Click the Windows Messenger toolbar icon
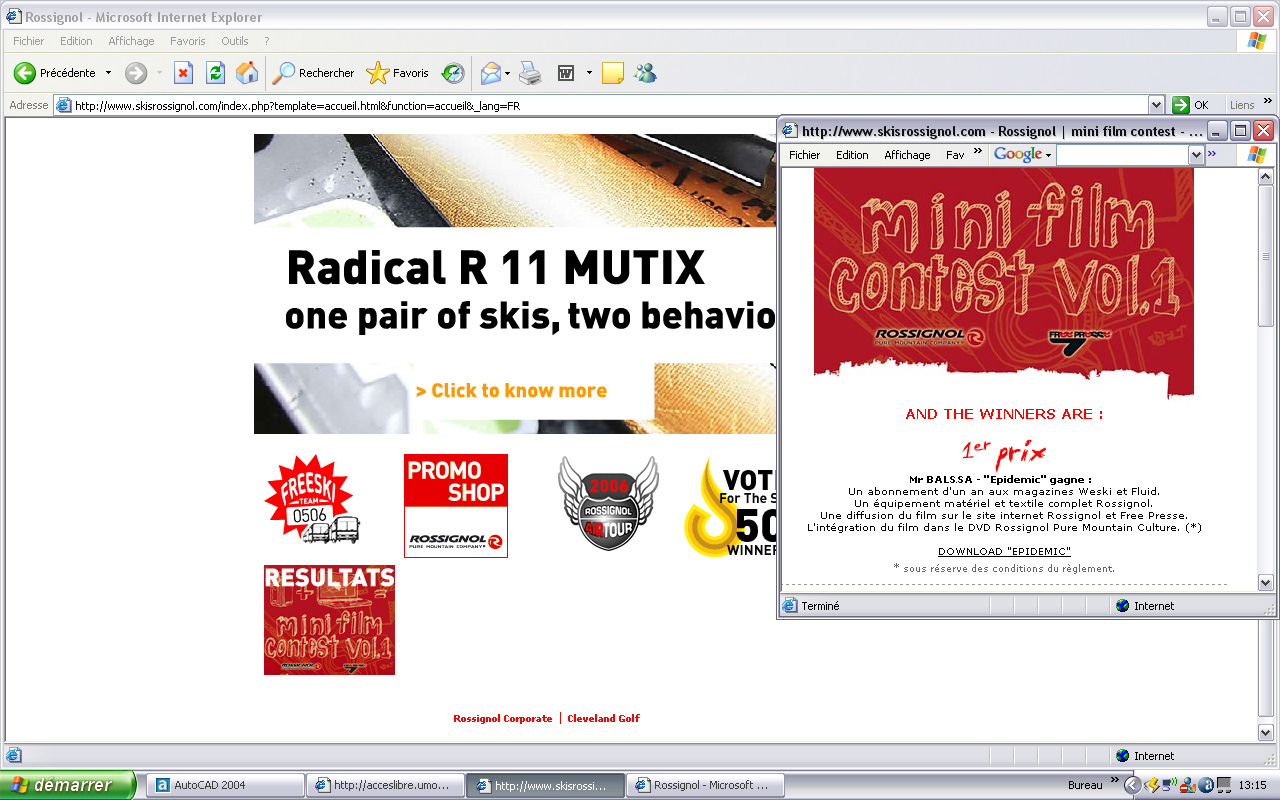1280x800 pixels. (x=645, y=73)
